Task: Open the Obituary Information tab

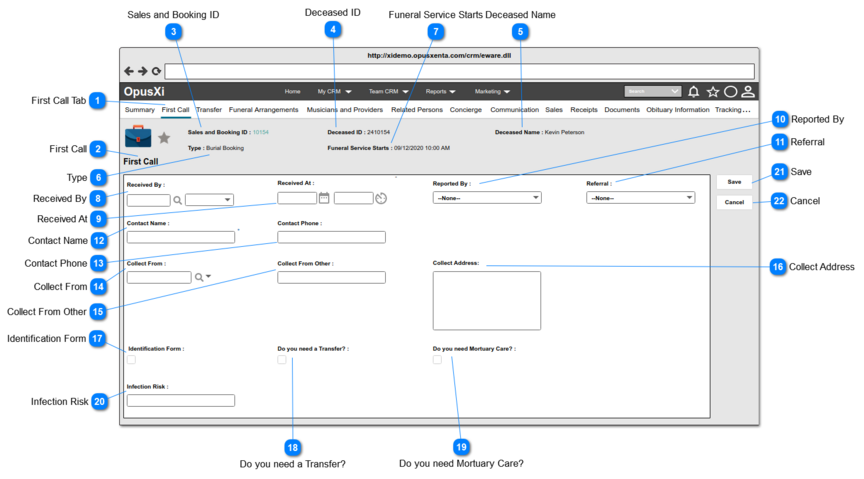Action: point(678,110)
